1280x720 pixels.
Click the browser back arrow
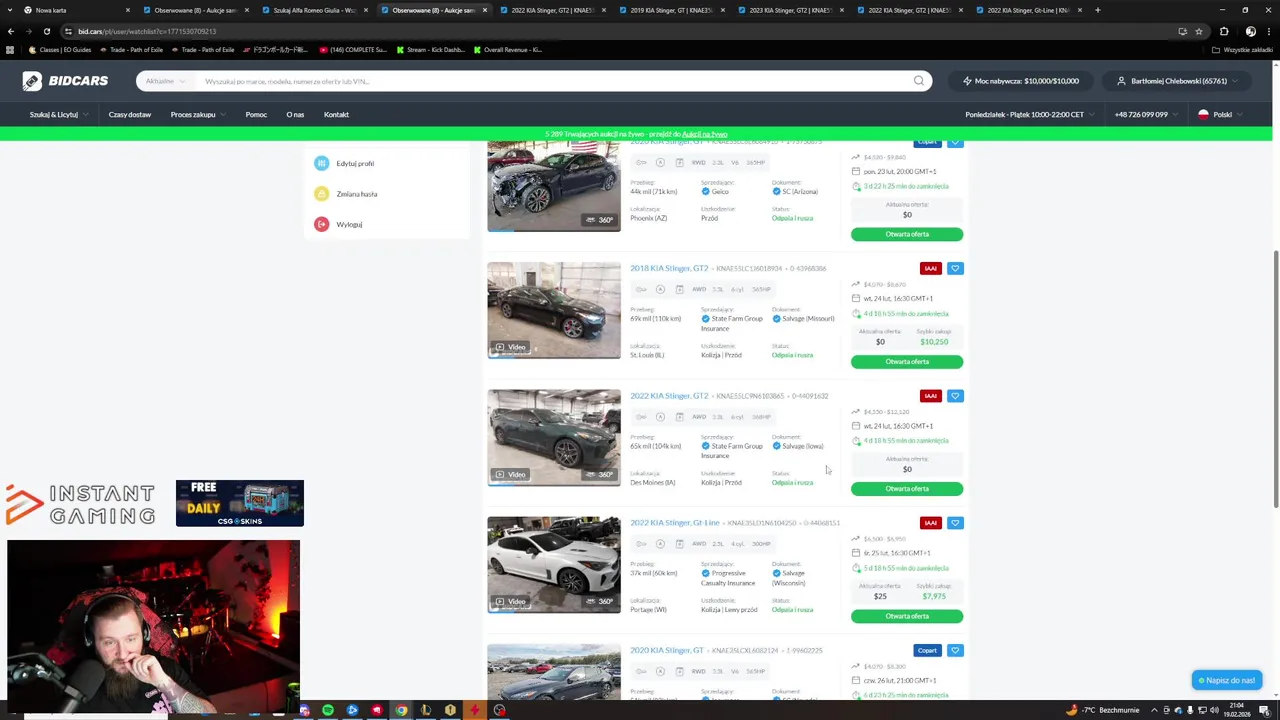point(11,31)
